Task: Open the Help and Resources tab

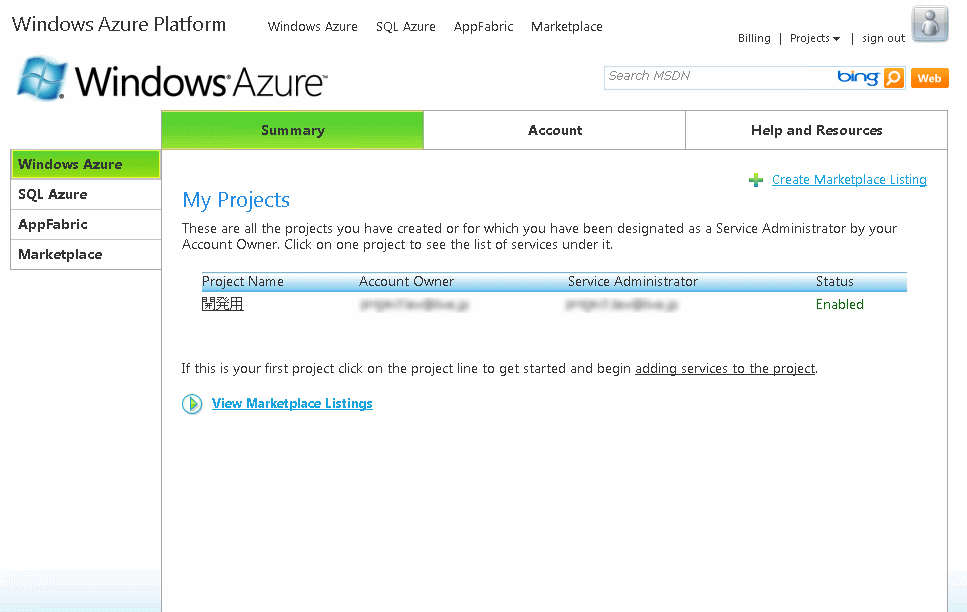Action: (817, 130)
